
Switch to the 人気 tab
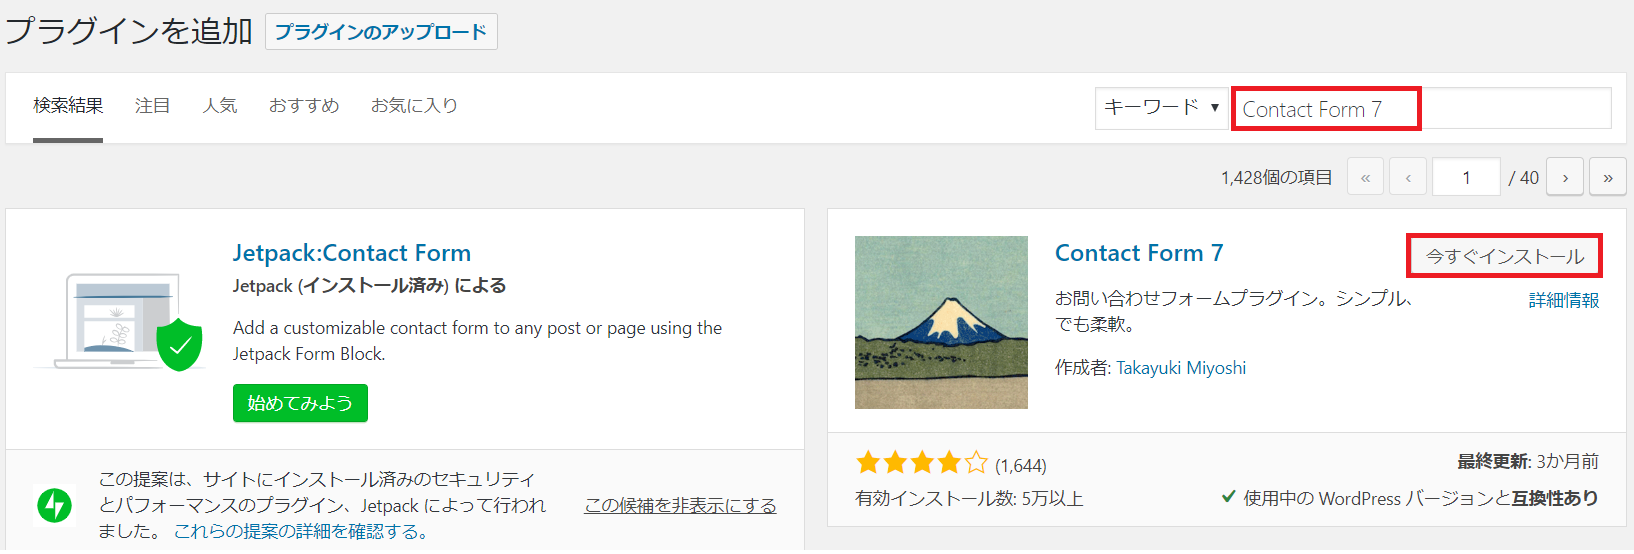pos(219,105)
